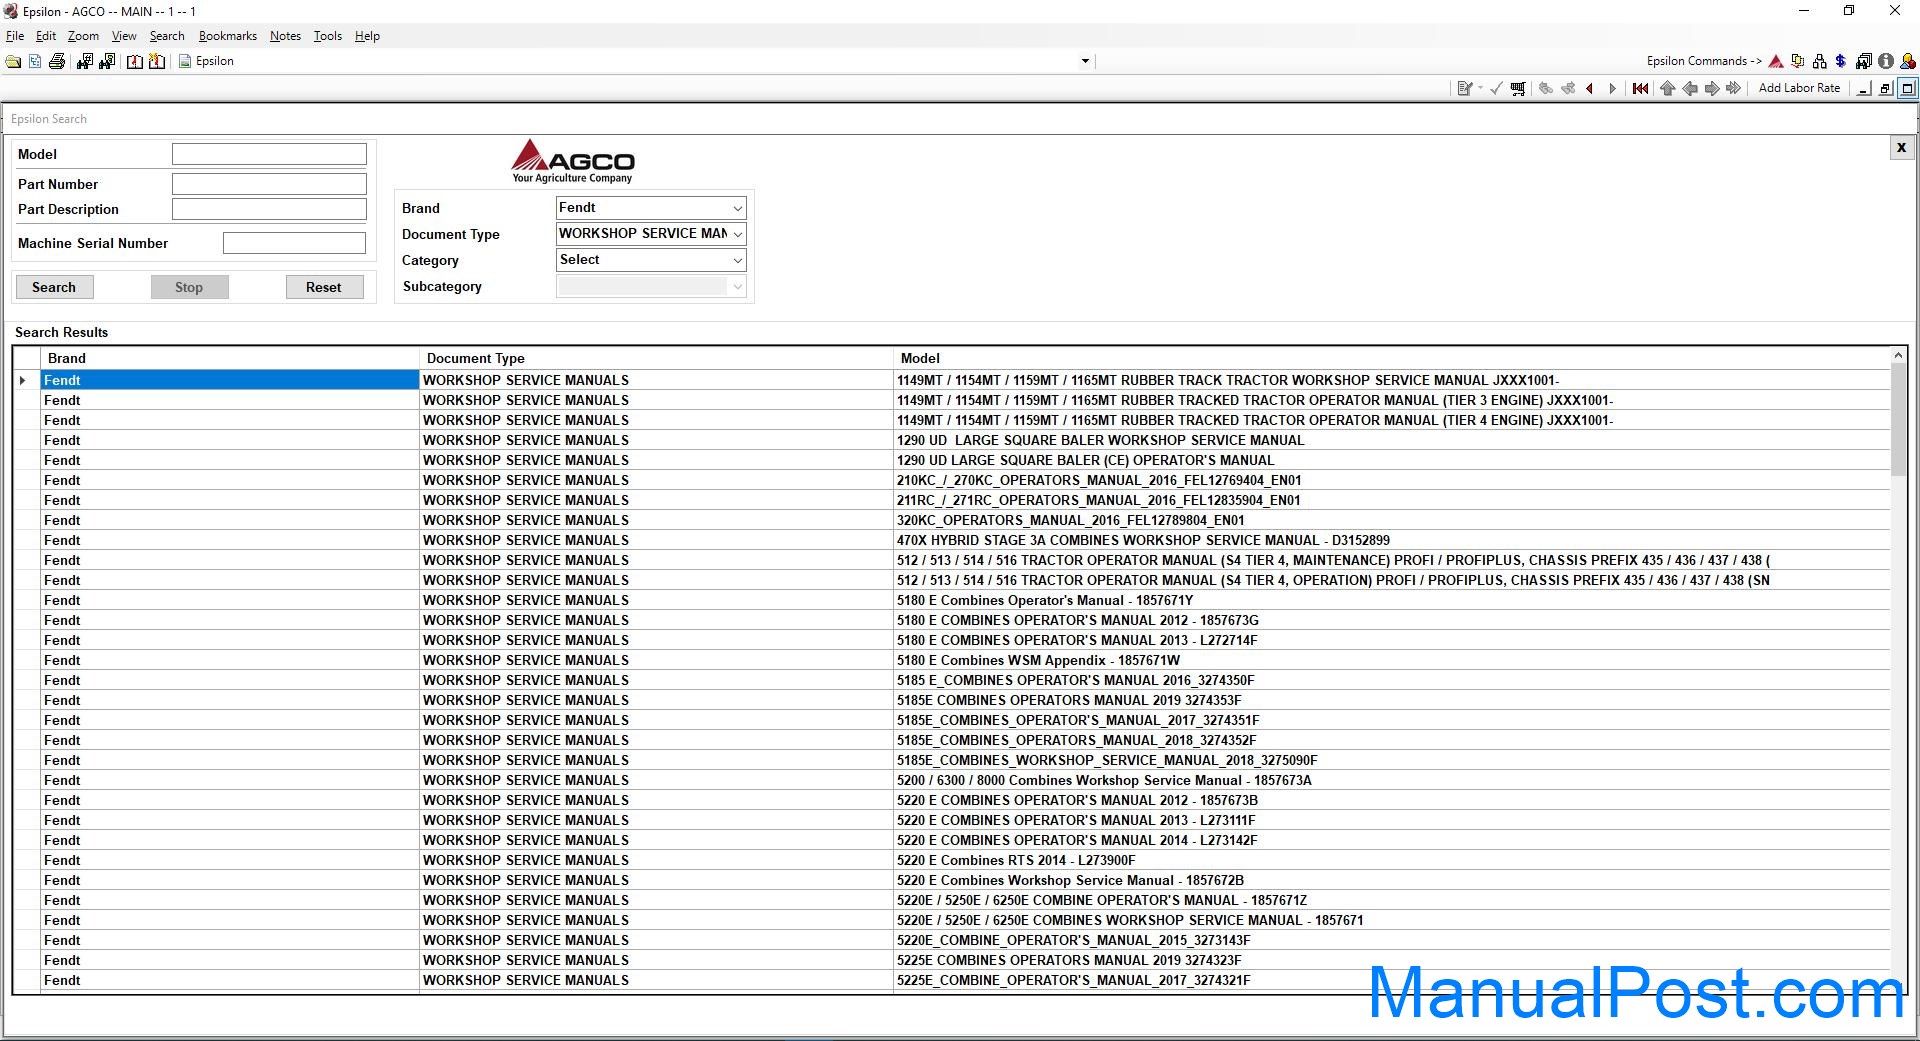The image size is (1920, 1041).
Task: Click the red skip-to-first arrows icon
Action: click(x=1640, y=88)
